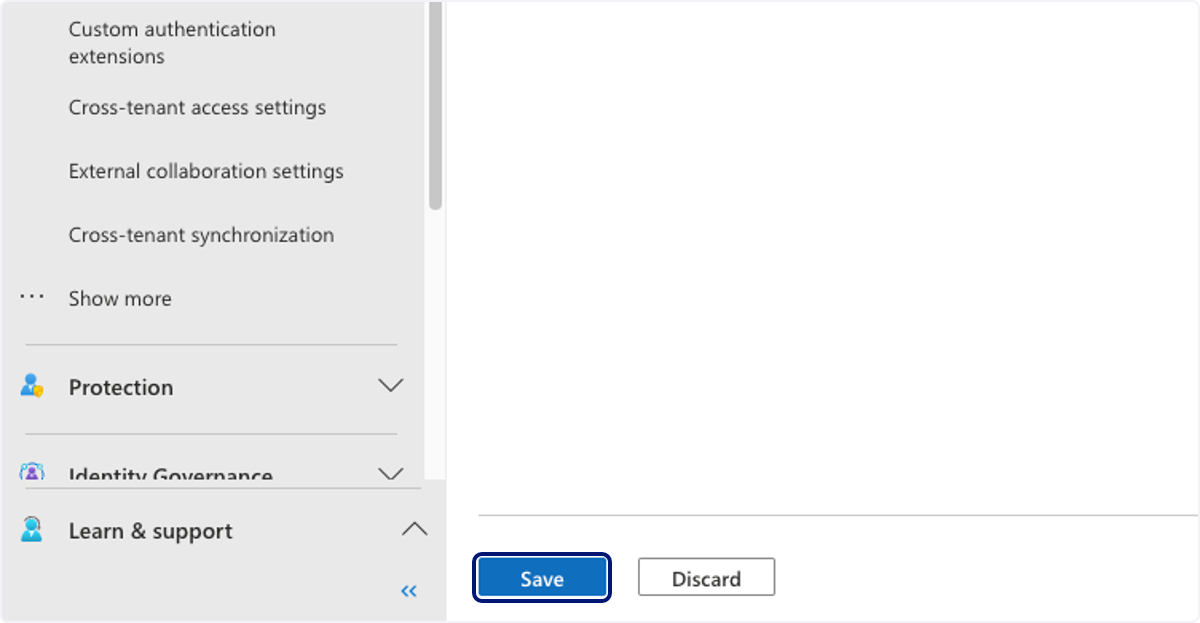Expand the Protection section chevron
1200x623 pixels.
click(391, 386)
